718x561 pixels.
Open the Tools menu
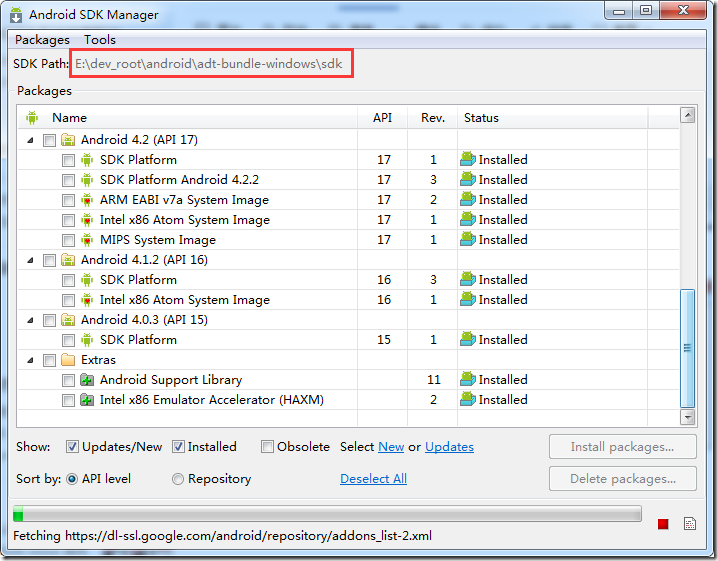pos(100,40)
